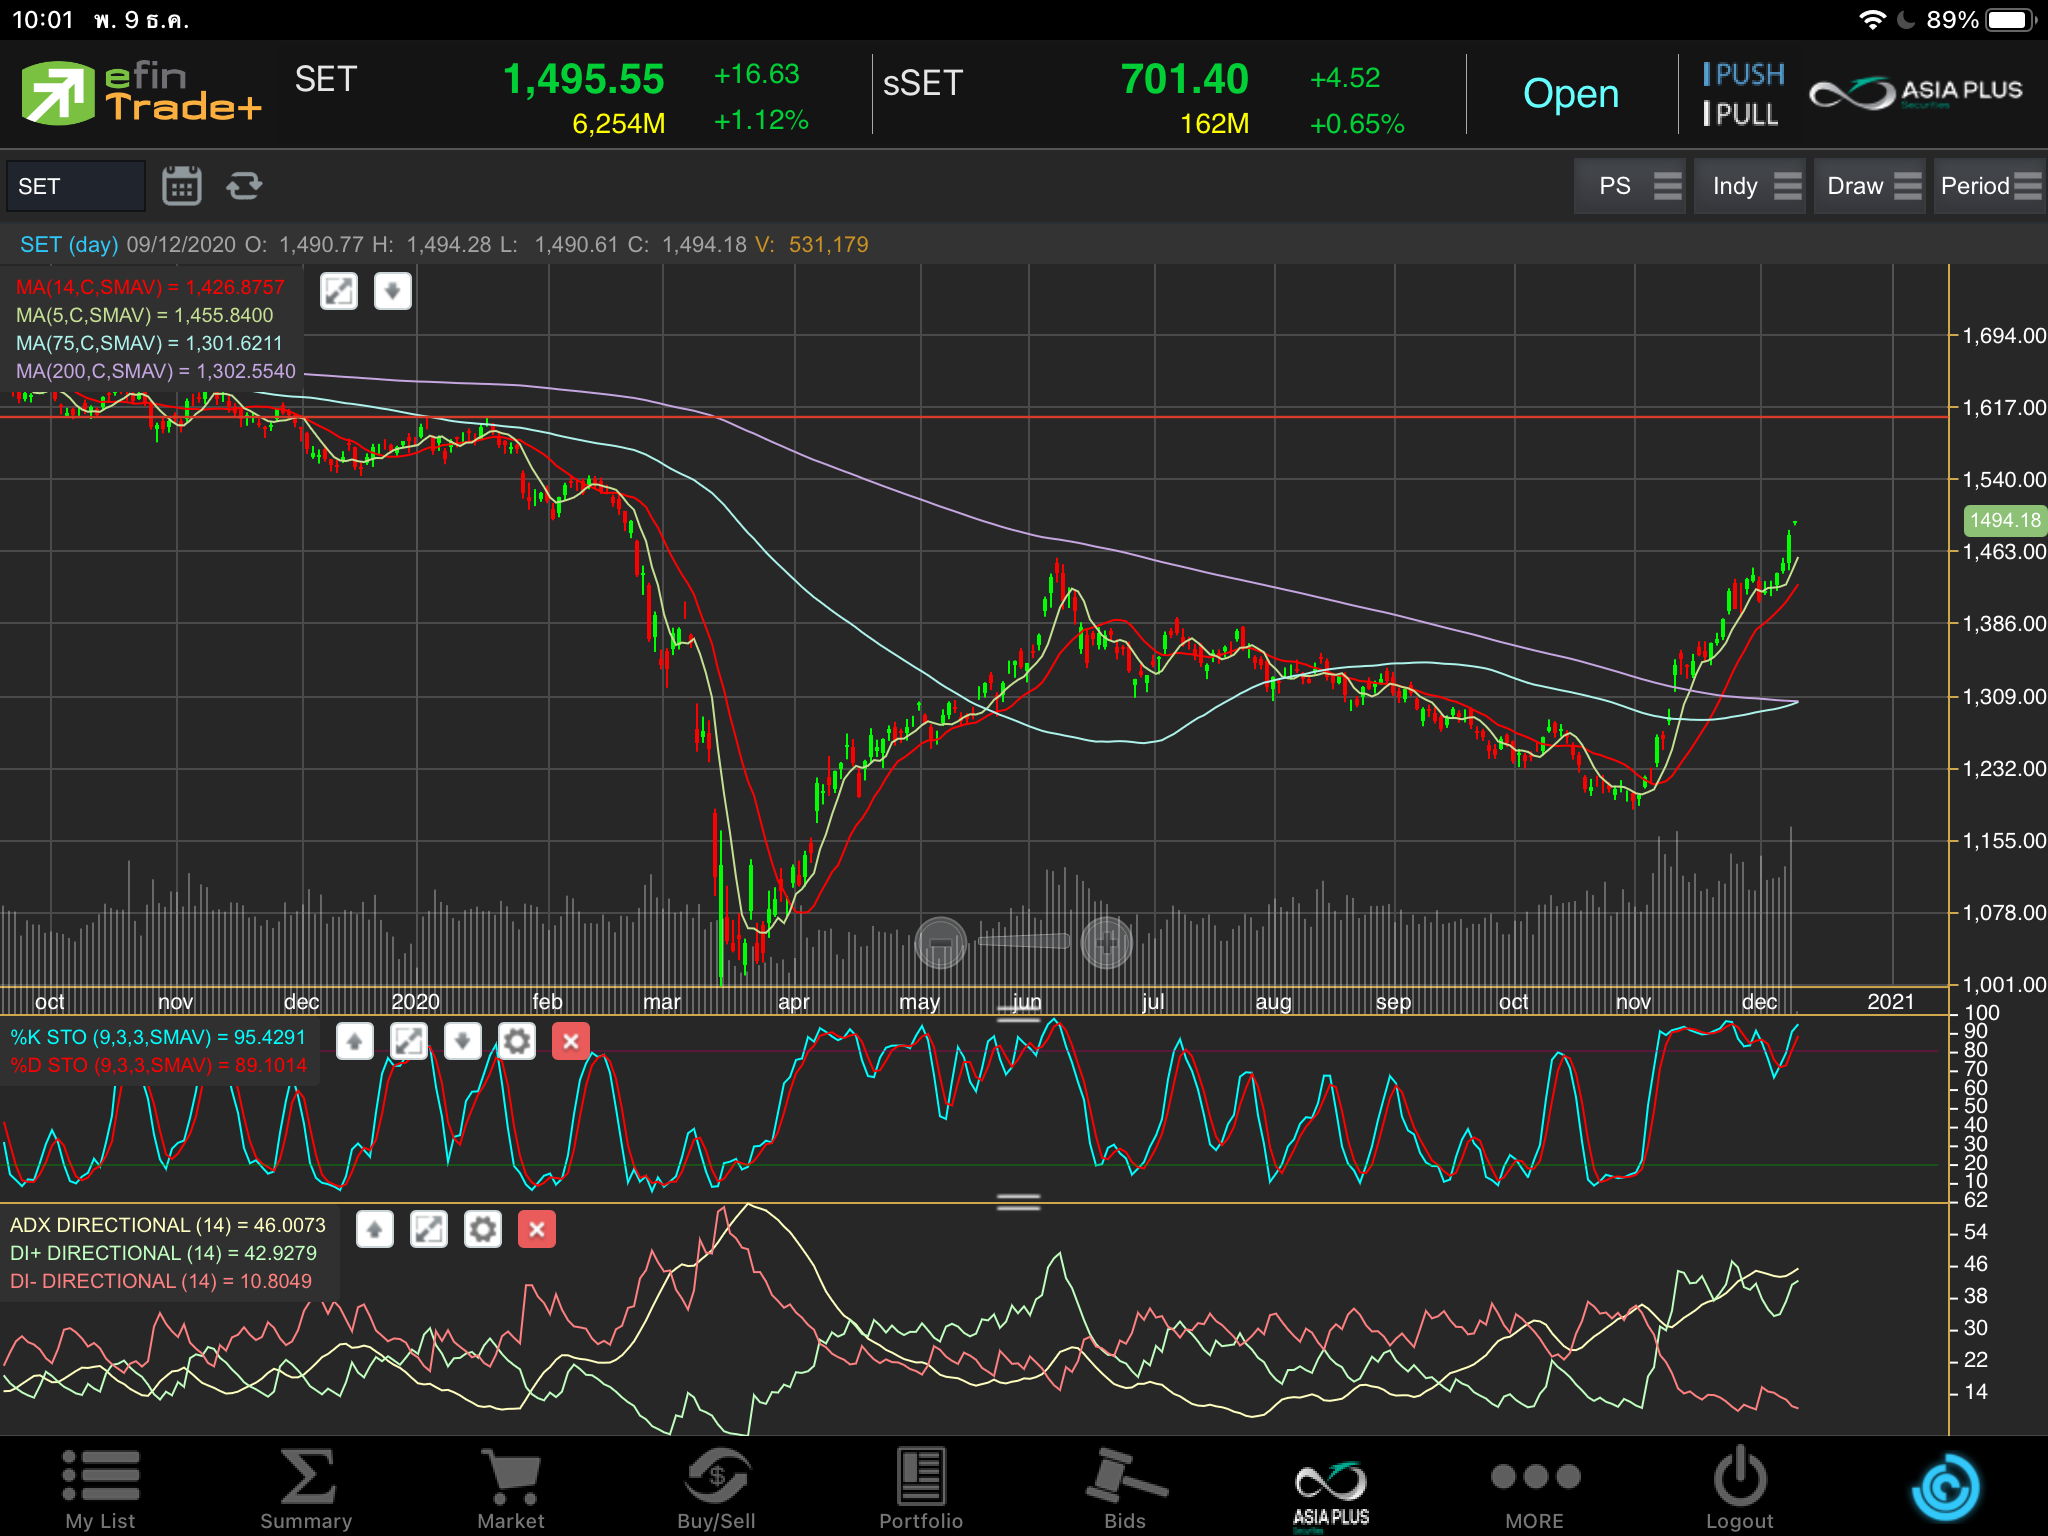Viewport: 2048px width, 1536px height.
Task: Switch to the Portfolio tab
Action: coord(920,1488)
